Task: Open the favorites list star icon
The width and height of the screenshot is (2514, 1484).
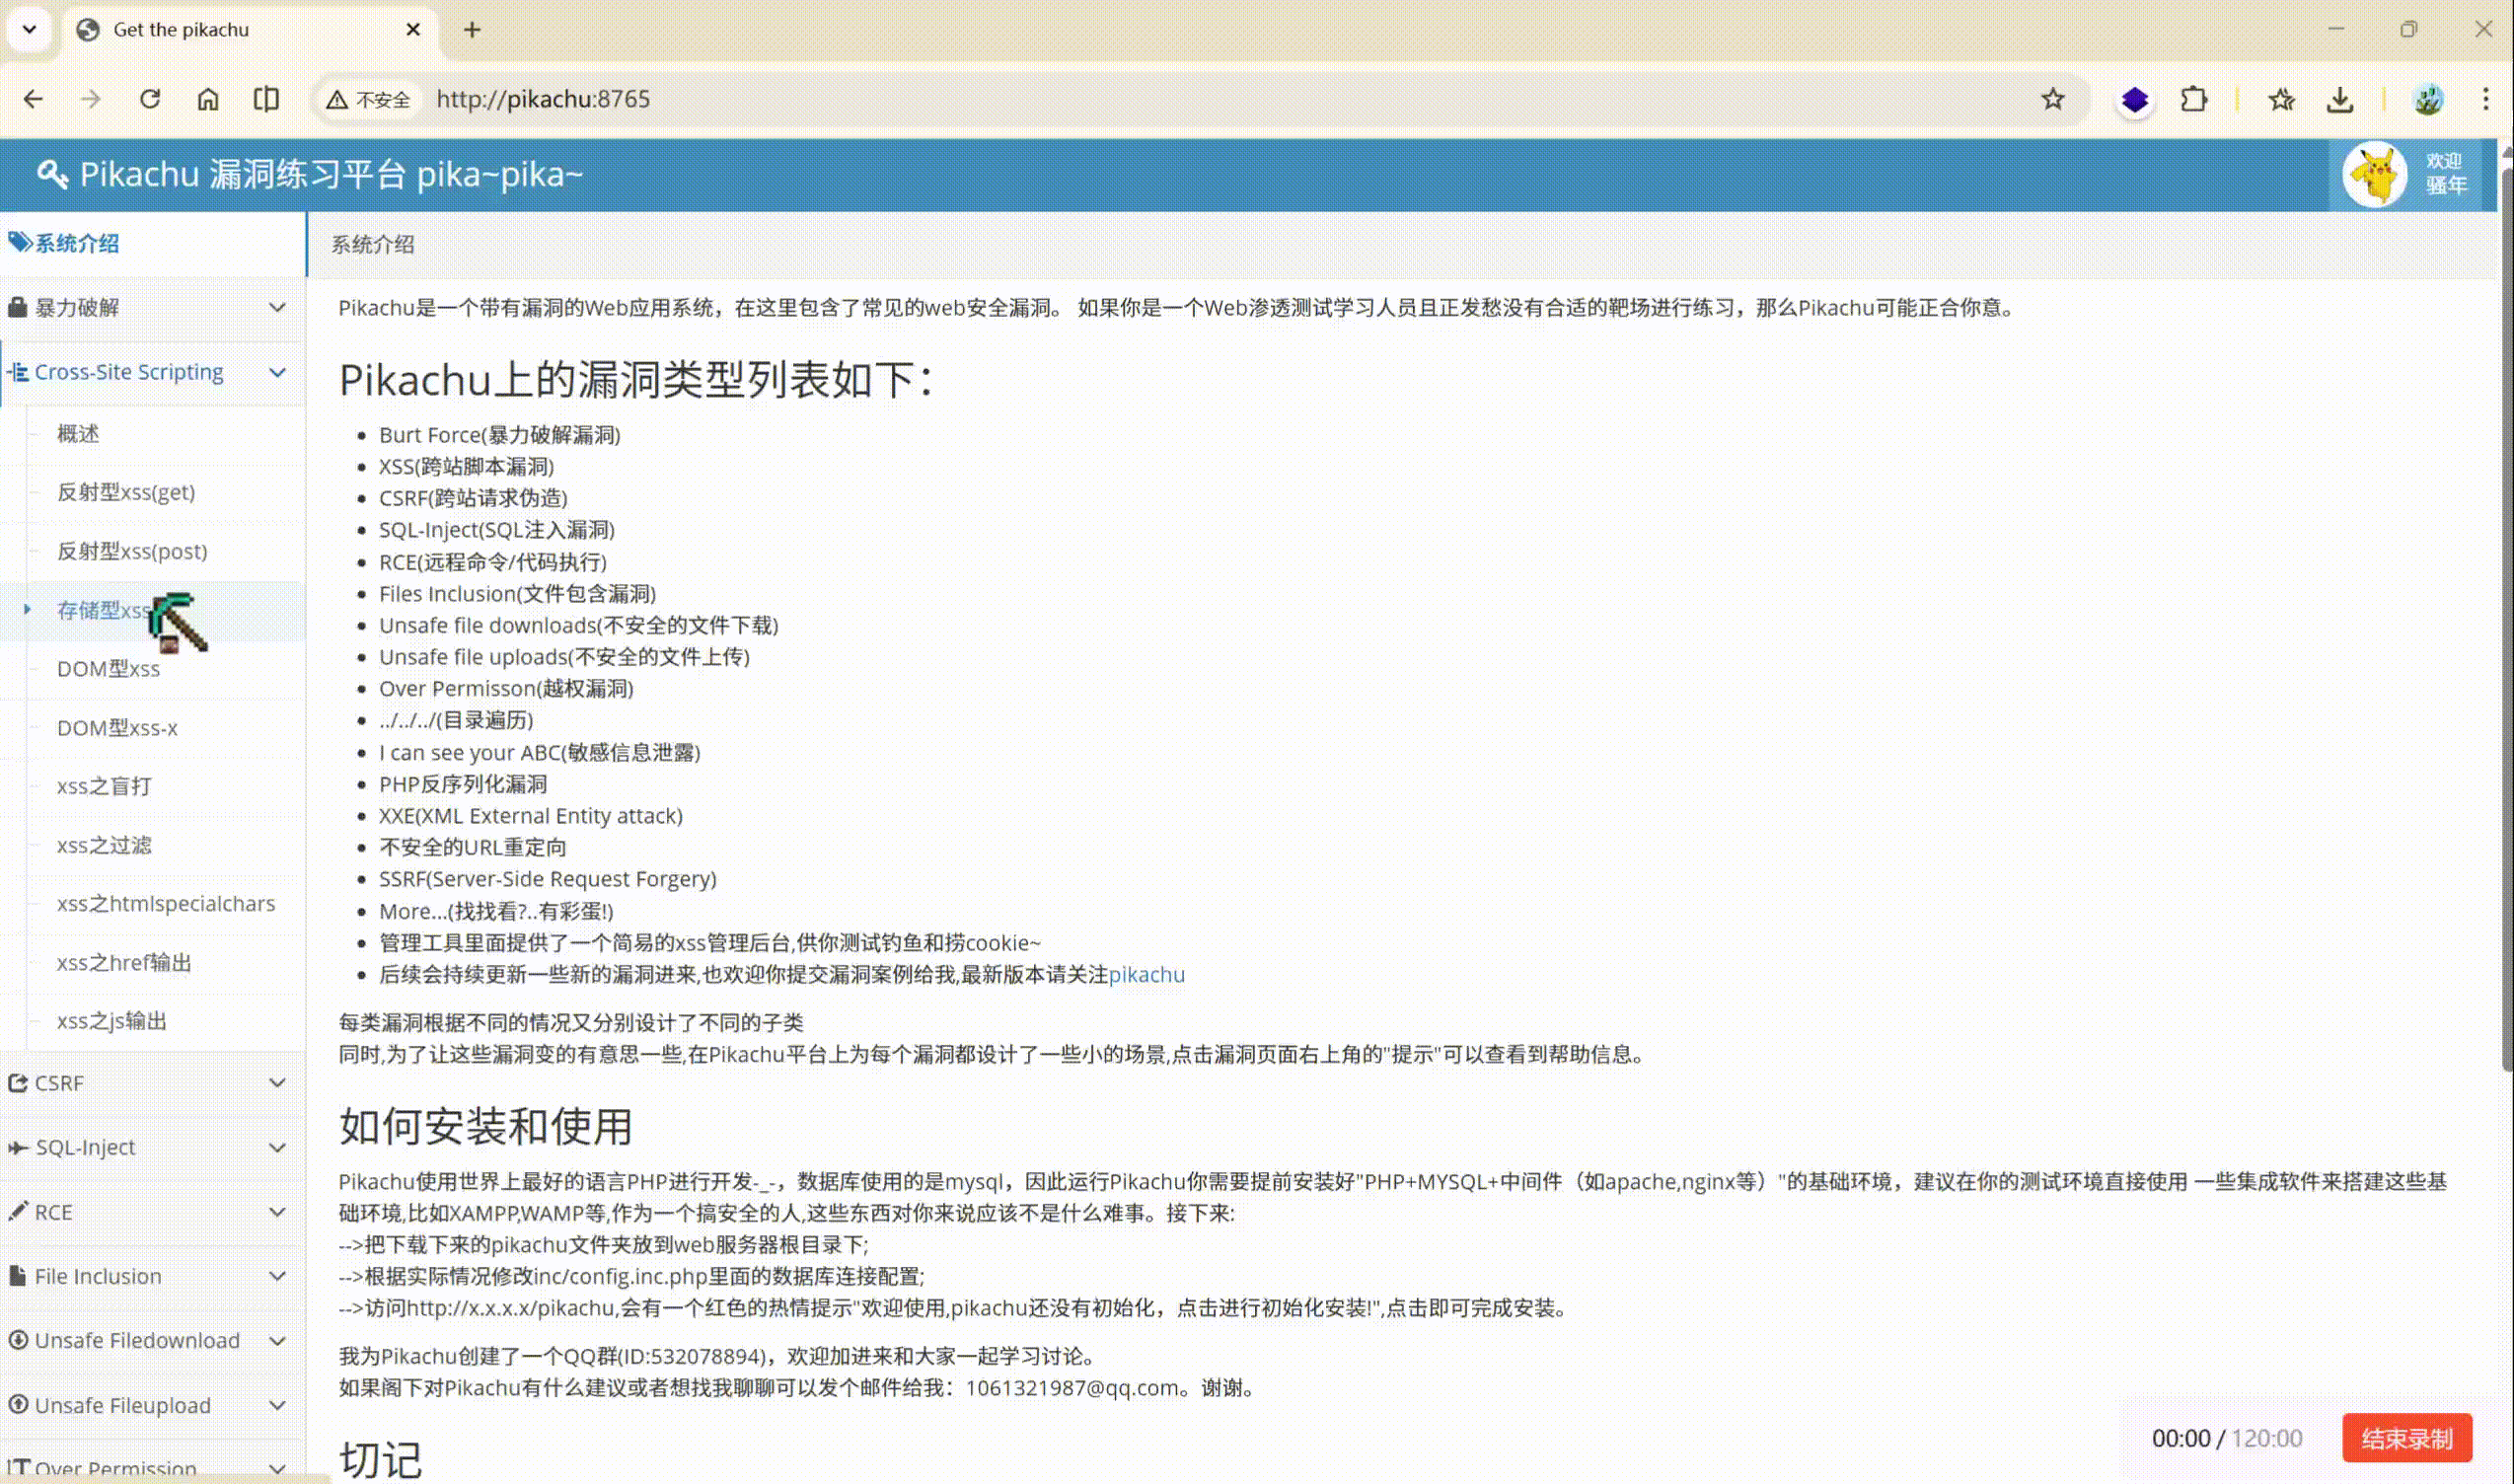Action: coord(2281,99)
